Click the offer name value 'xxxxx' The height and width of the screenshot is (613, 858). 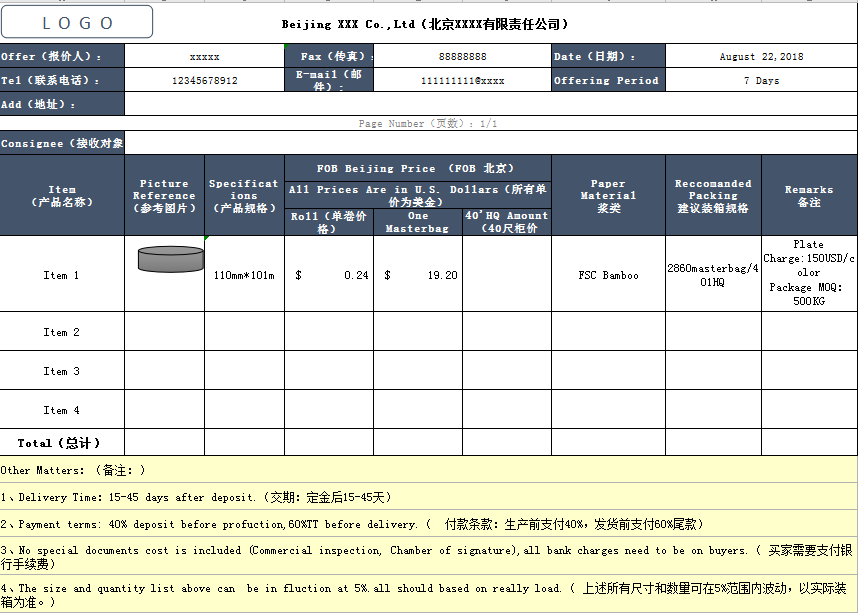pyautogui.click(x=205, y=56)
